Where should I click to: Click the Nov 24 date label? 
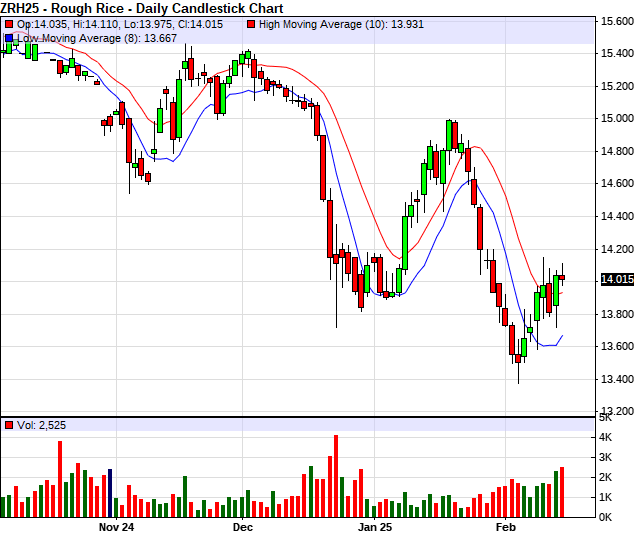click(116, 526)
